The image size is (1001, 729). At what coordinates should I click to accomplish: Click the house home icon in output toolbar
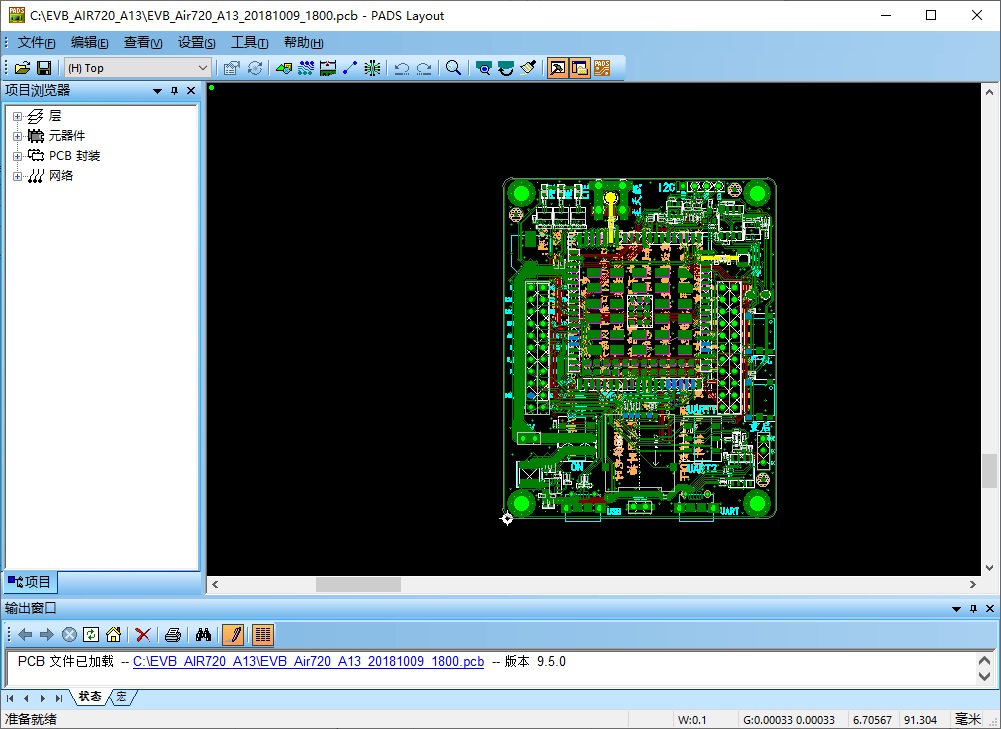pos(114,634)
